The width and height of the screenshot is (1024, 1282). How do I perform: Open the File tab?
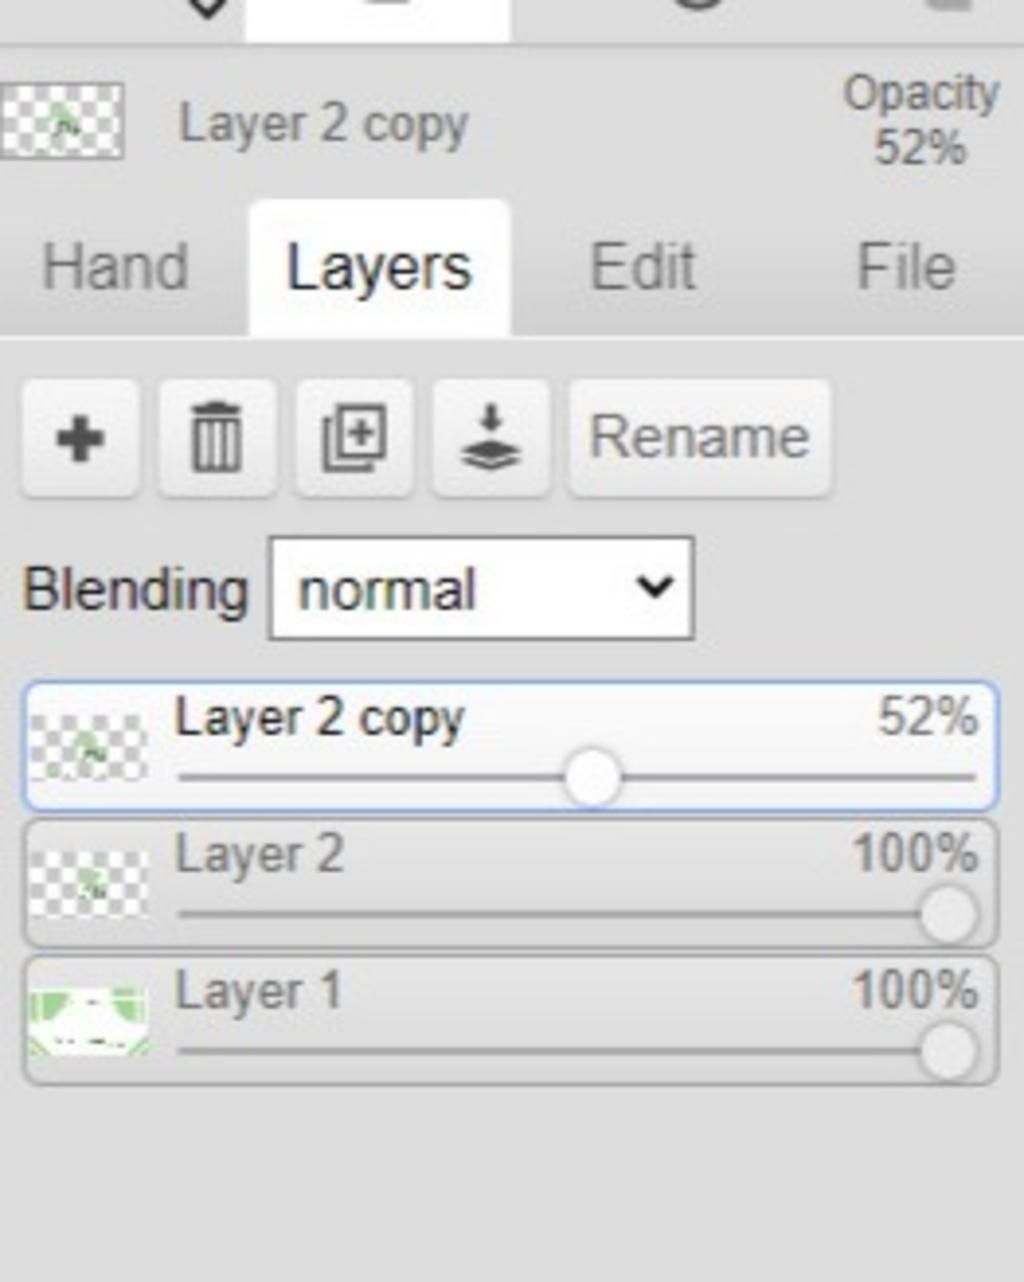click(x=906, y=268)
